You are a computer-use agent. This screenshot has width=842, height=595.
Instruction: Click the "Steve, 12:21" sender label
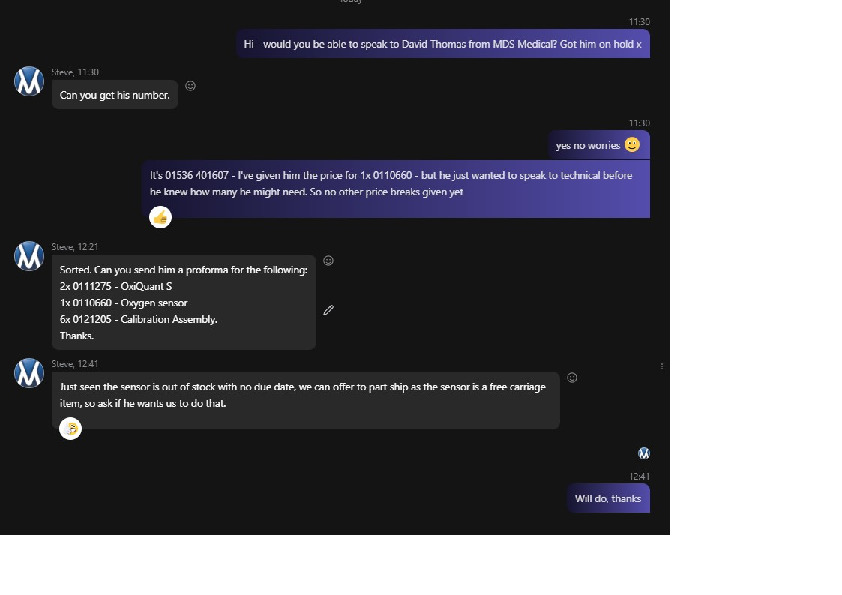tap(75, 246)
